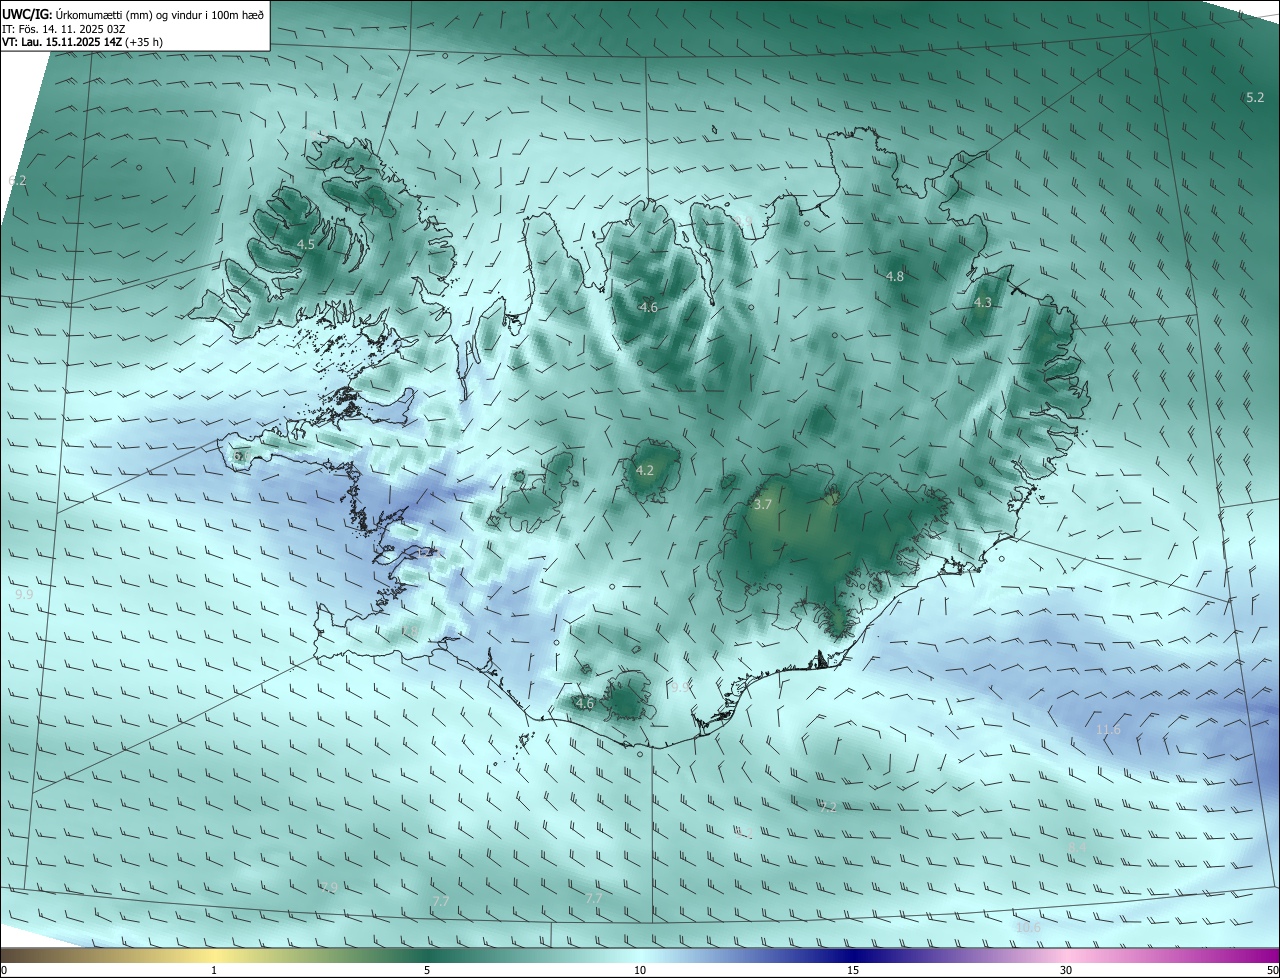Click the map title 'Úrkomumætti (mm) og vindur'
This screenshot has width=1280, height=978.
[x=128, y=14]
